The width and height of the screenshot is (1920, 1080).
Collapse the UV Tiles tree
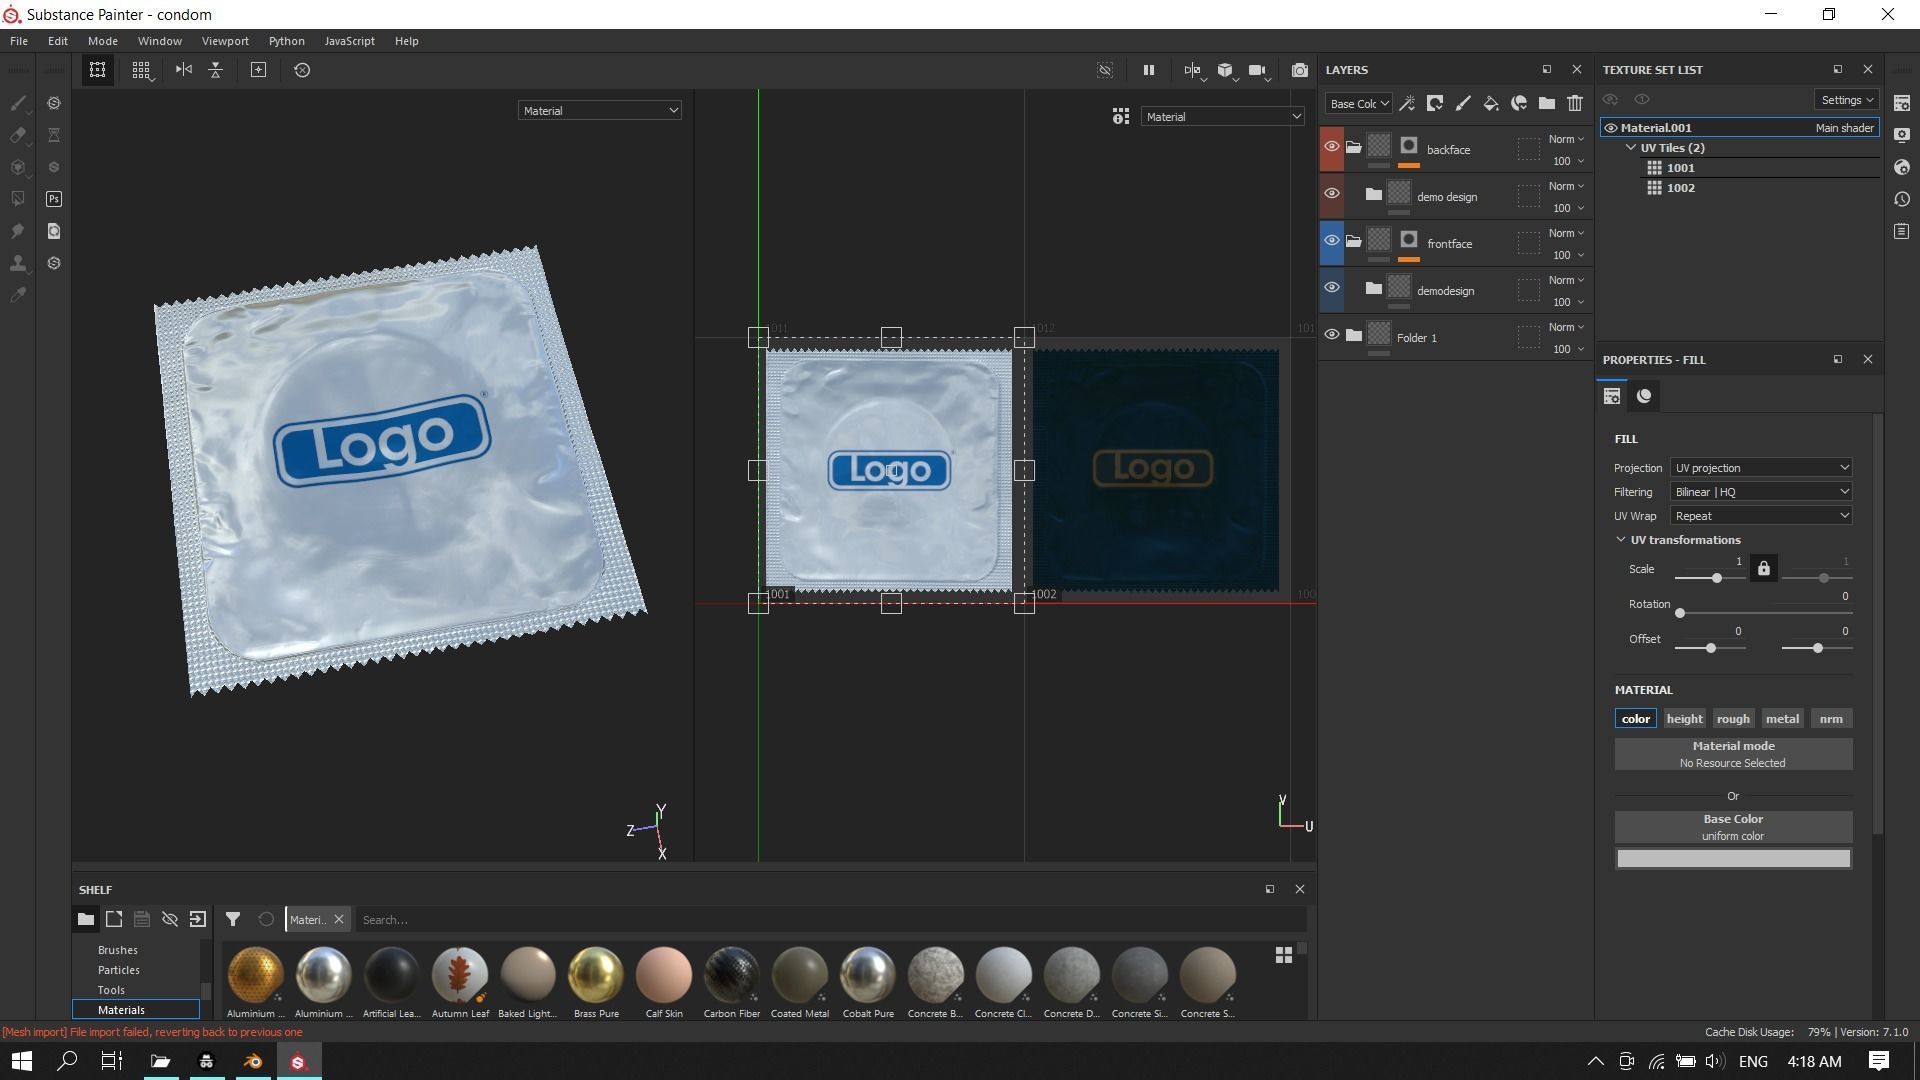point(1631,148)
